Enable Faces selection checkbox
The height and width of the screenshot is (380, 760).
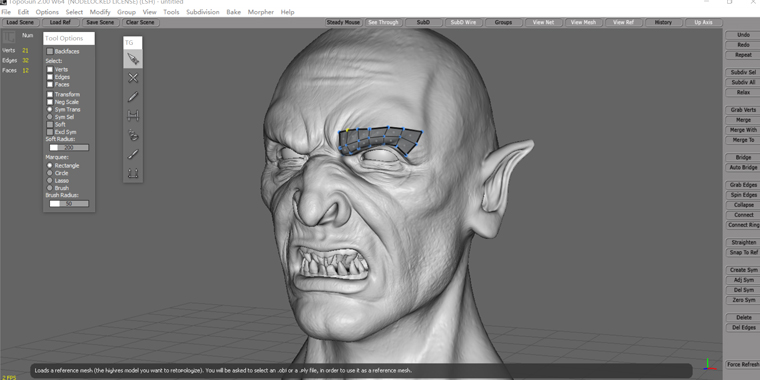tap(50, 84)
